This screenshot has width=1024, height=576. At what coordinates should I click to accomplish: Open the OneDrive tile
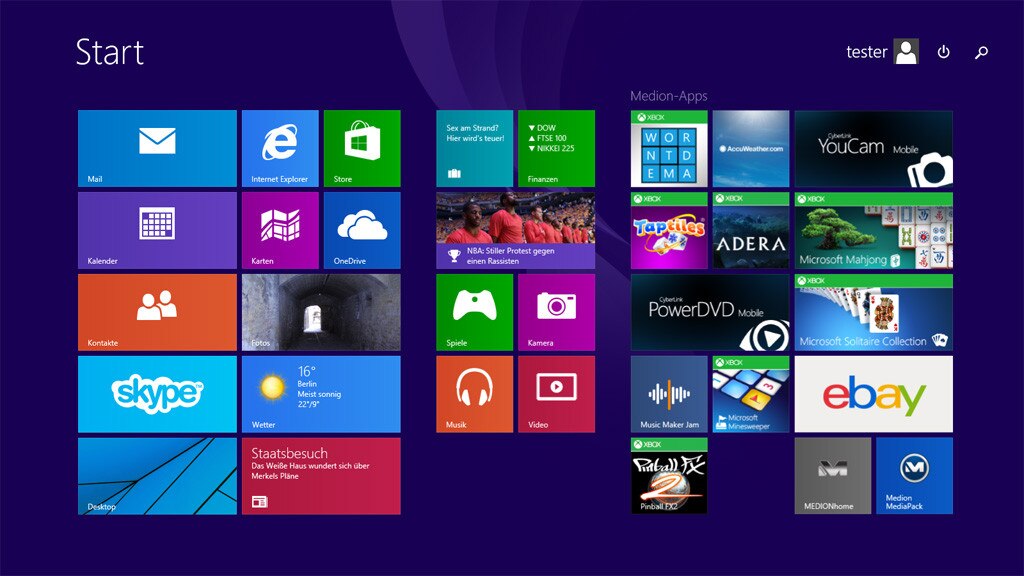(x=361, y=230)
